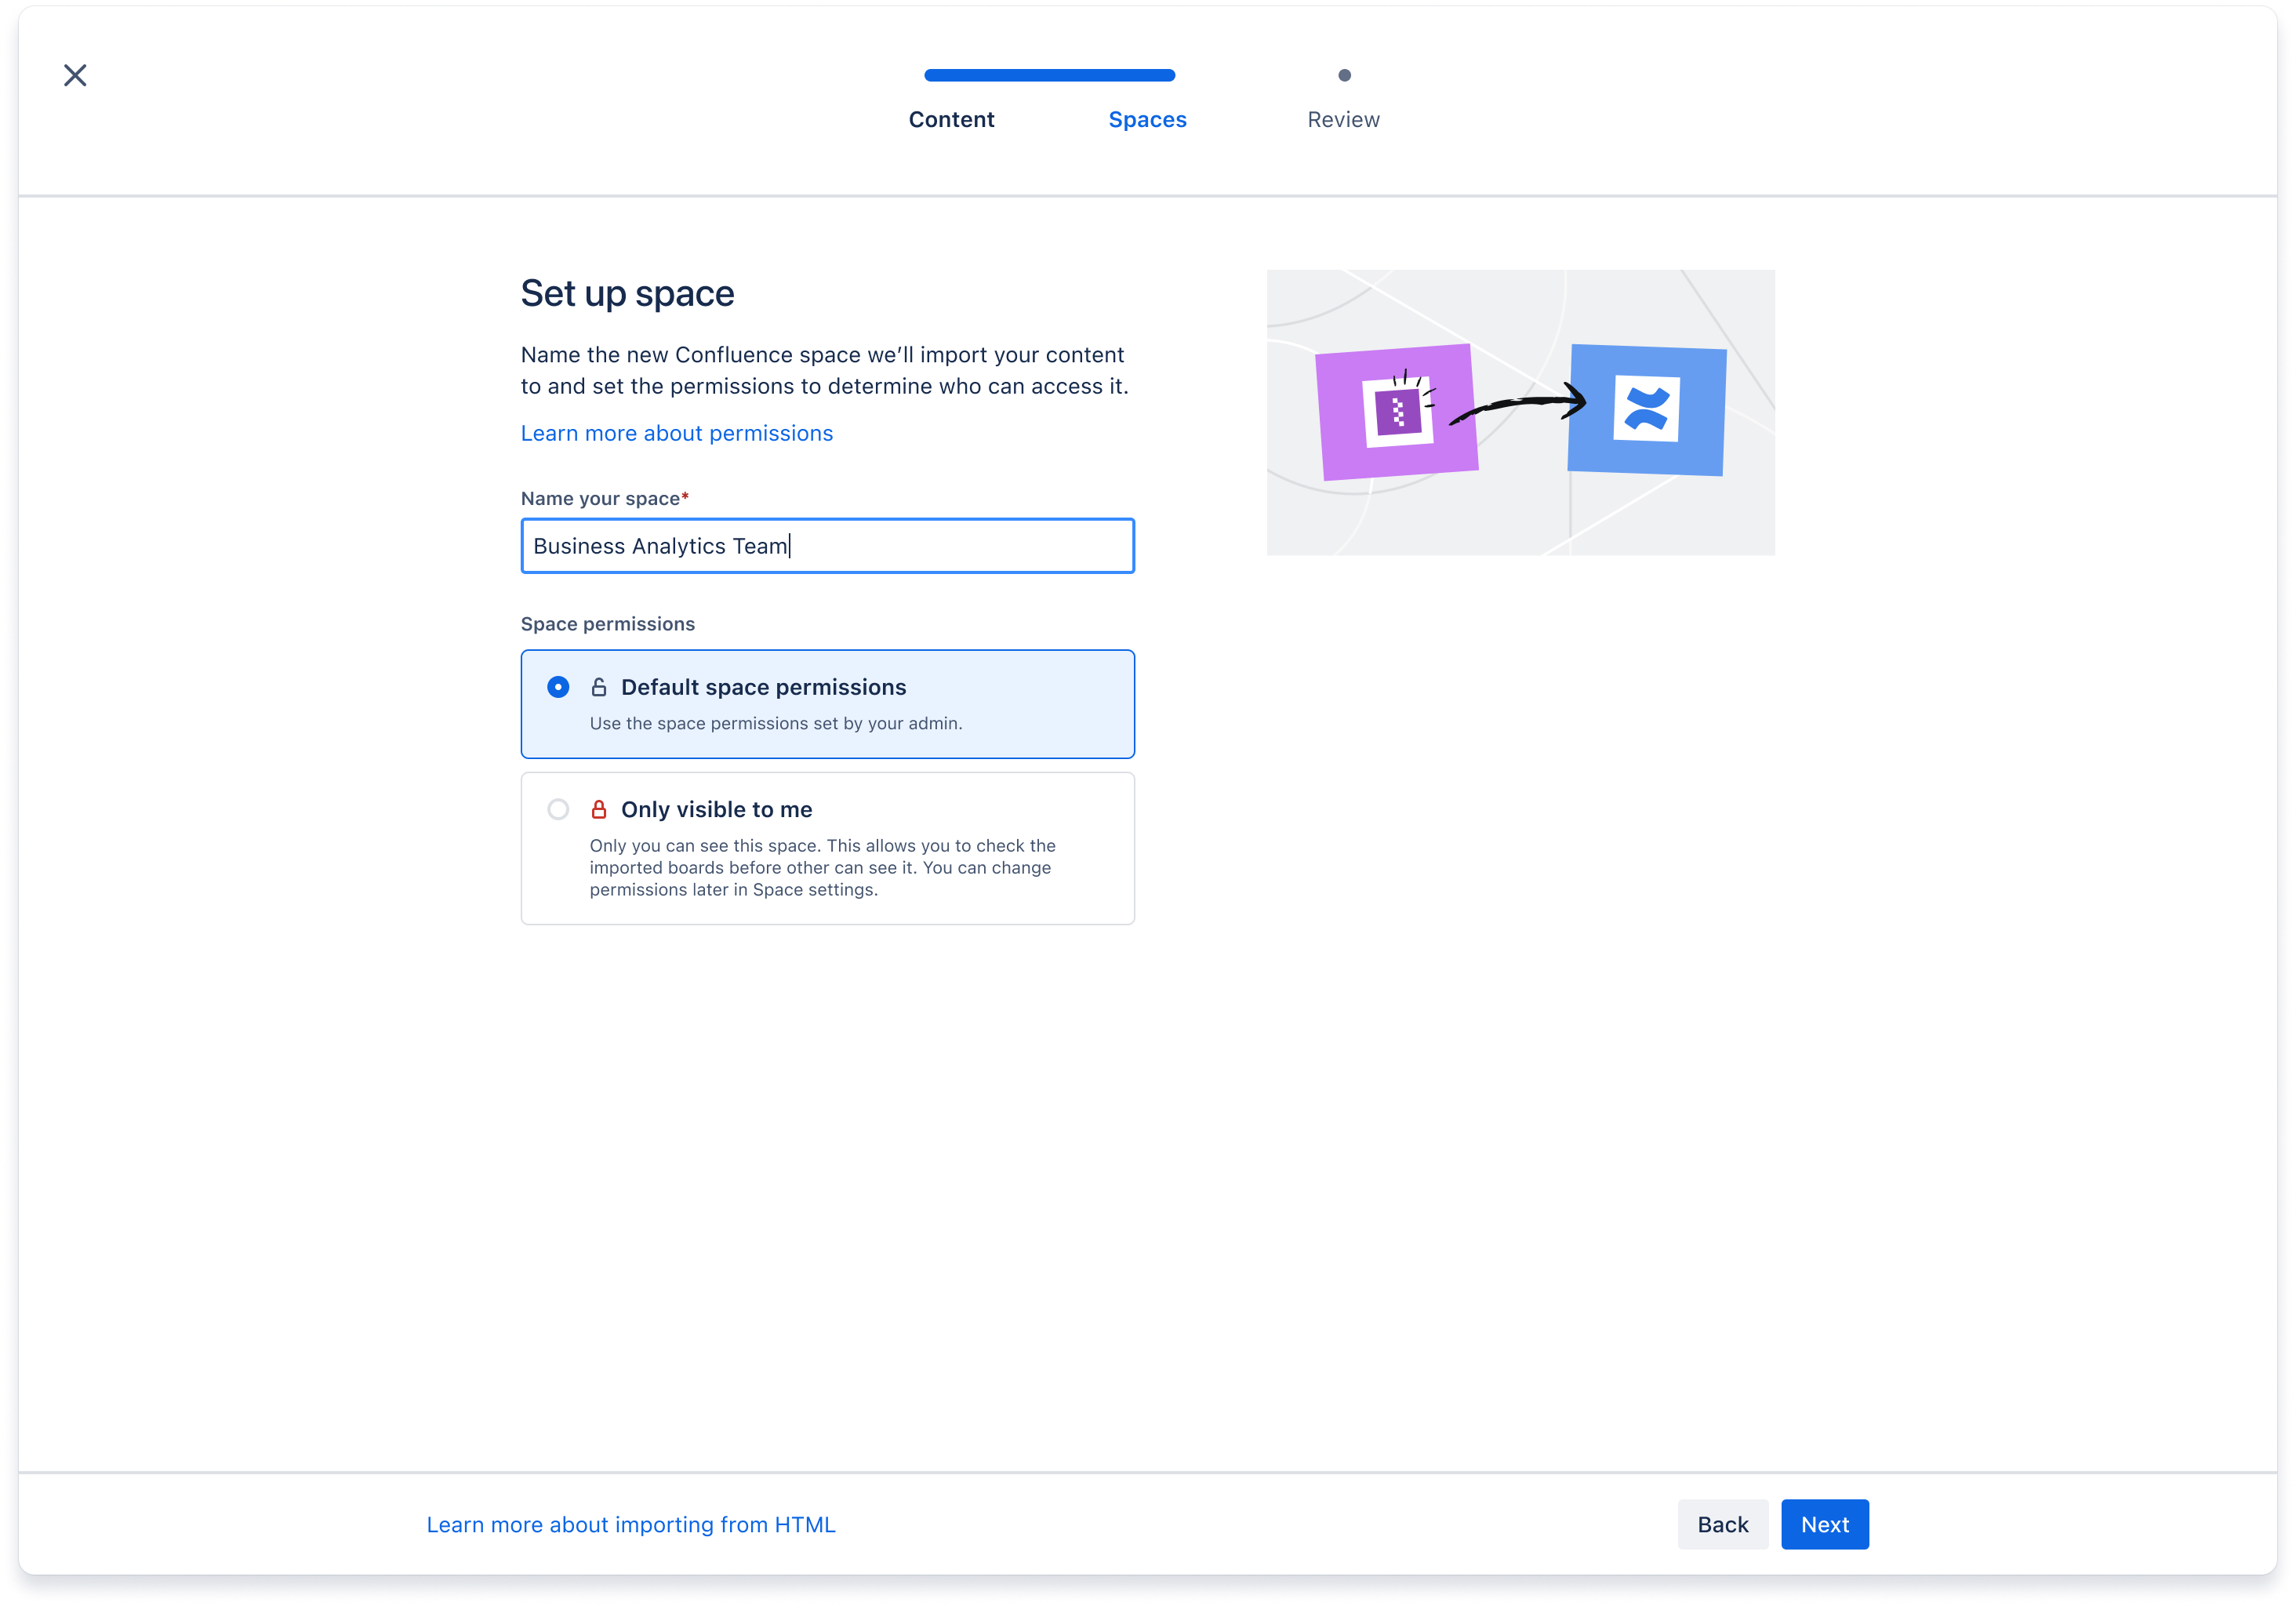
Task: Click the black arrow in the illustration
Action: [1517, 404]
